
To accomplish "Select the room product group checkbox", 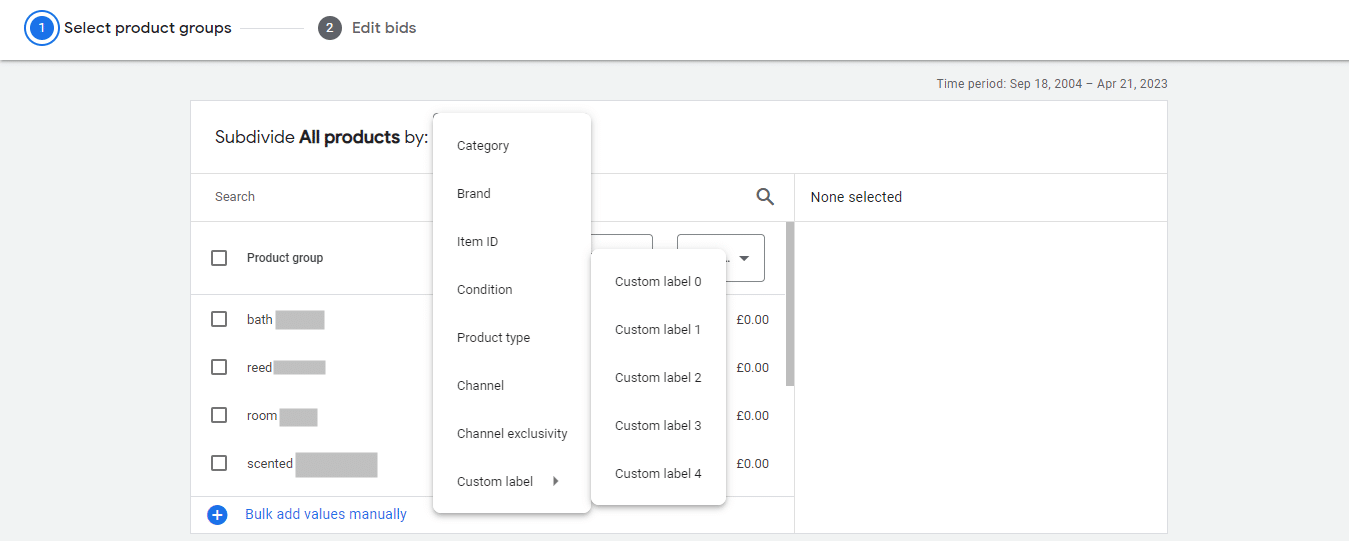I will click(x=219, y=415).
